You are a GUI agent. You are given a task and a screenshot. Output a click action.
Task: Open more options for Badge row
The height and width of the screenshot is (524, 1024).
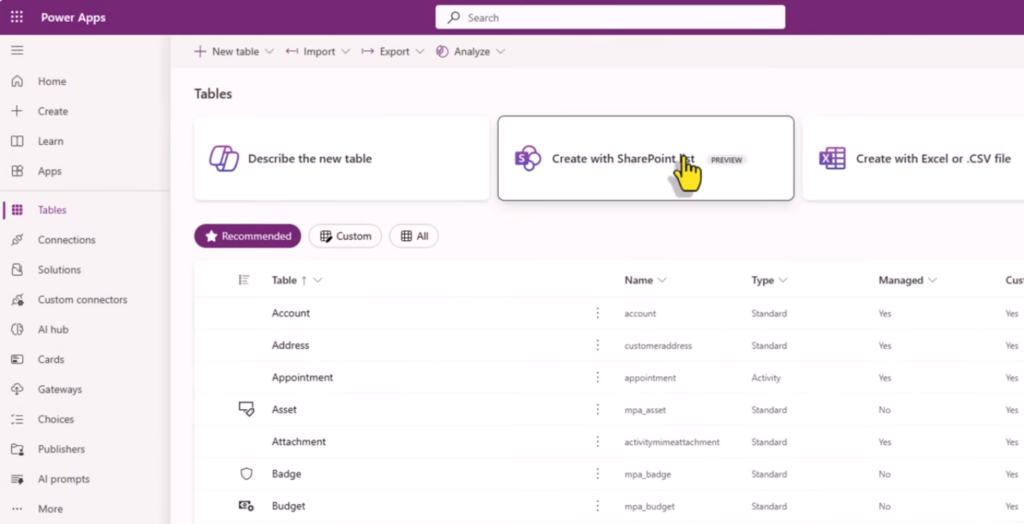tap(598, 474)
